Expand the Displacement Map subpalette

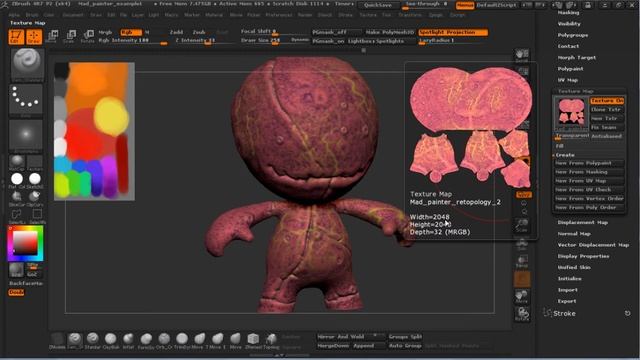(583, 222)
